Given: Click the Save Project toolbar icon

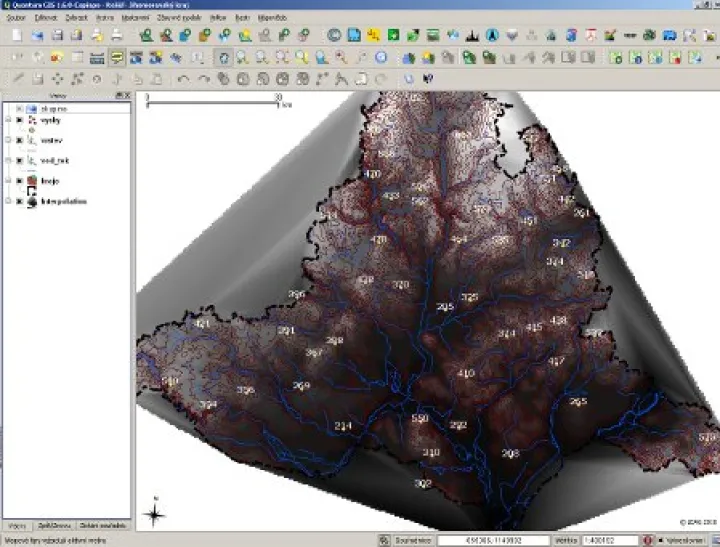Looking at the screenshot, I should point(56,36).
